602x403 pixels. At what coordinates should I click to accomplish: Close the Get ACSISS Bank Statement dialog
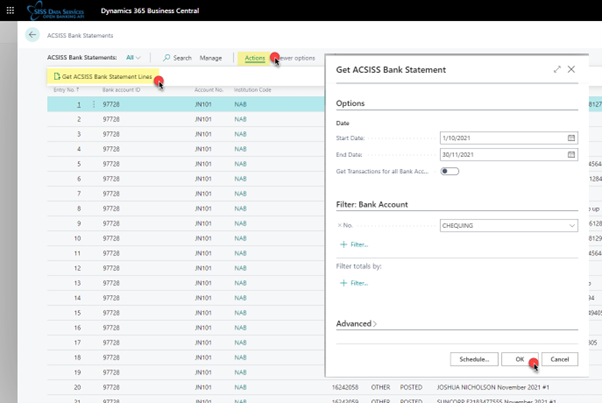click(x=571, y=69)
